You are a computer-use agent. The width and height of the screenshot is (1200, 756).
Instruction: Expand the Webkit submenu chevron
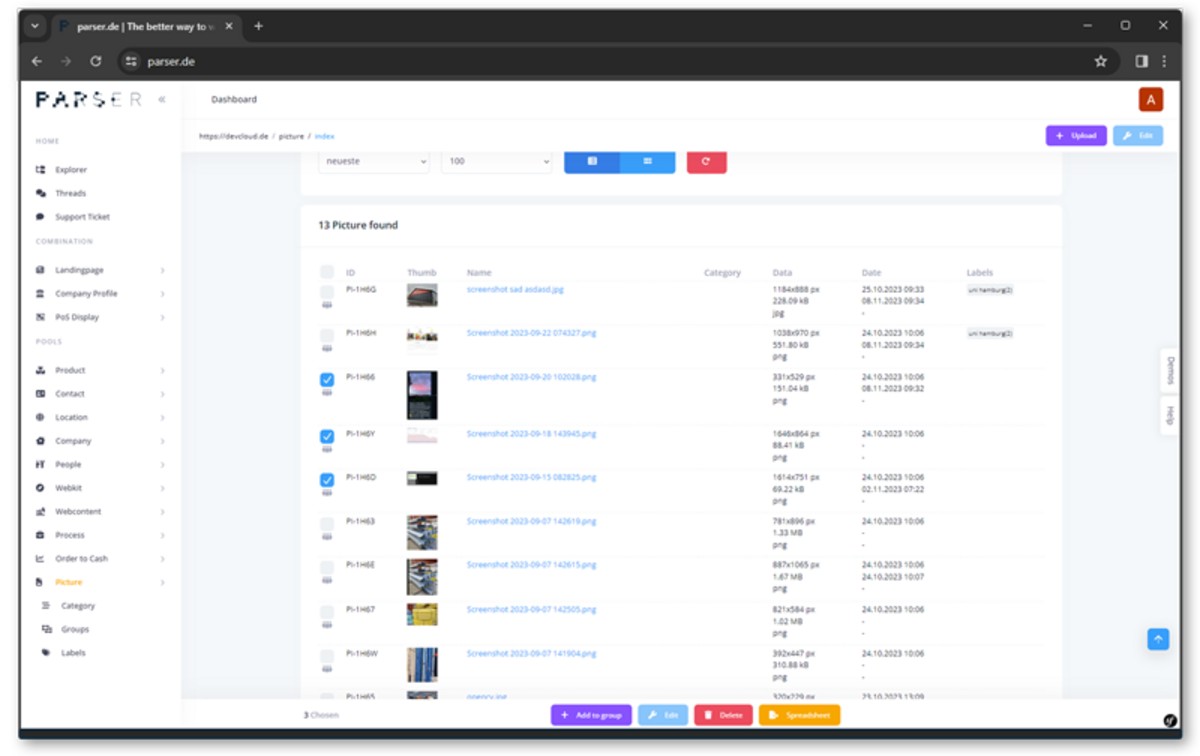(x=162, y=488)
